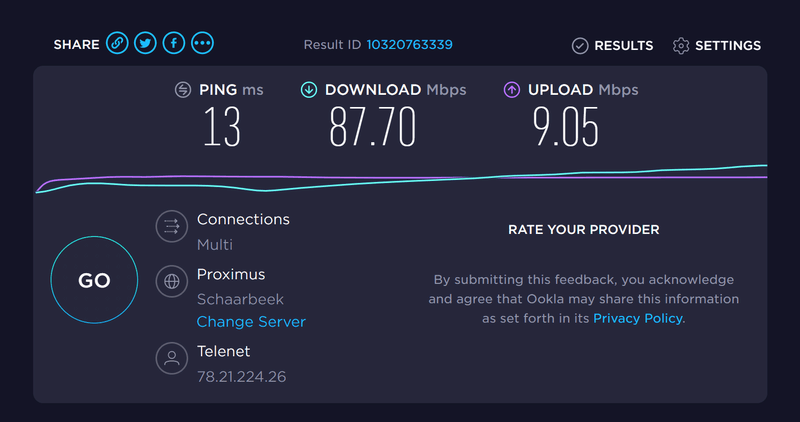Click the ping icon
The image size is (800, 422).
point(183,90)
